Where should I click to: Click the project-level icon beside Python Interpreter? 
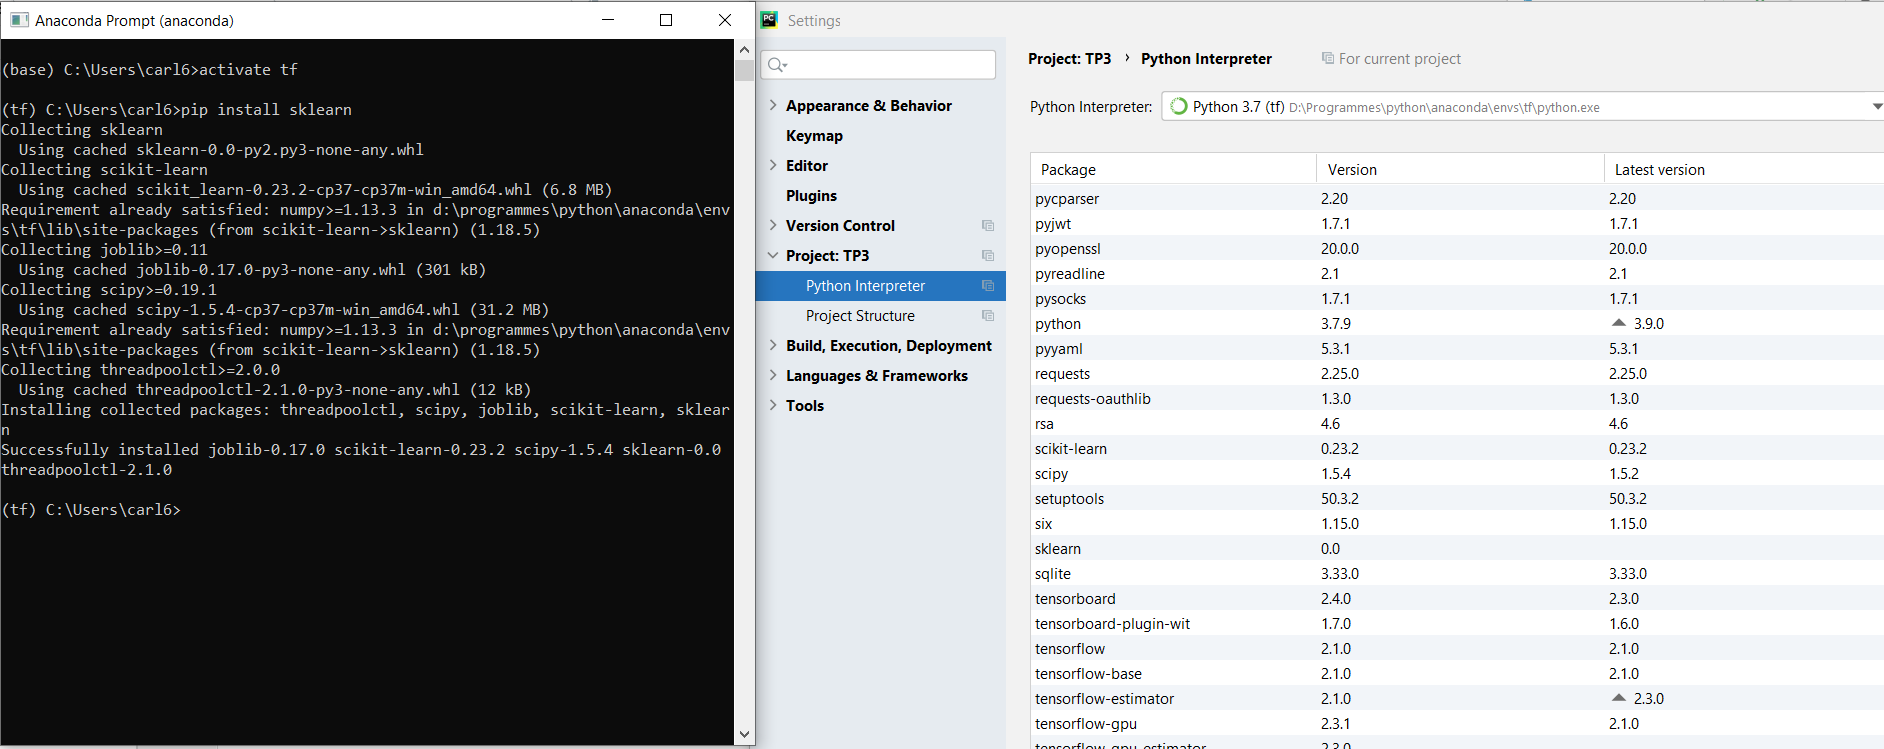pyautogui.click(x=988, y=286)
